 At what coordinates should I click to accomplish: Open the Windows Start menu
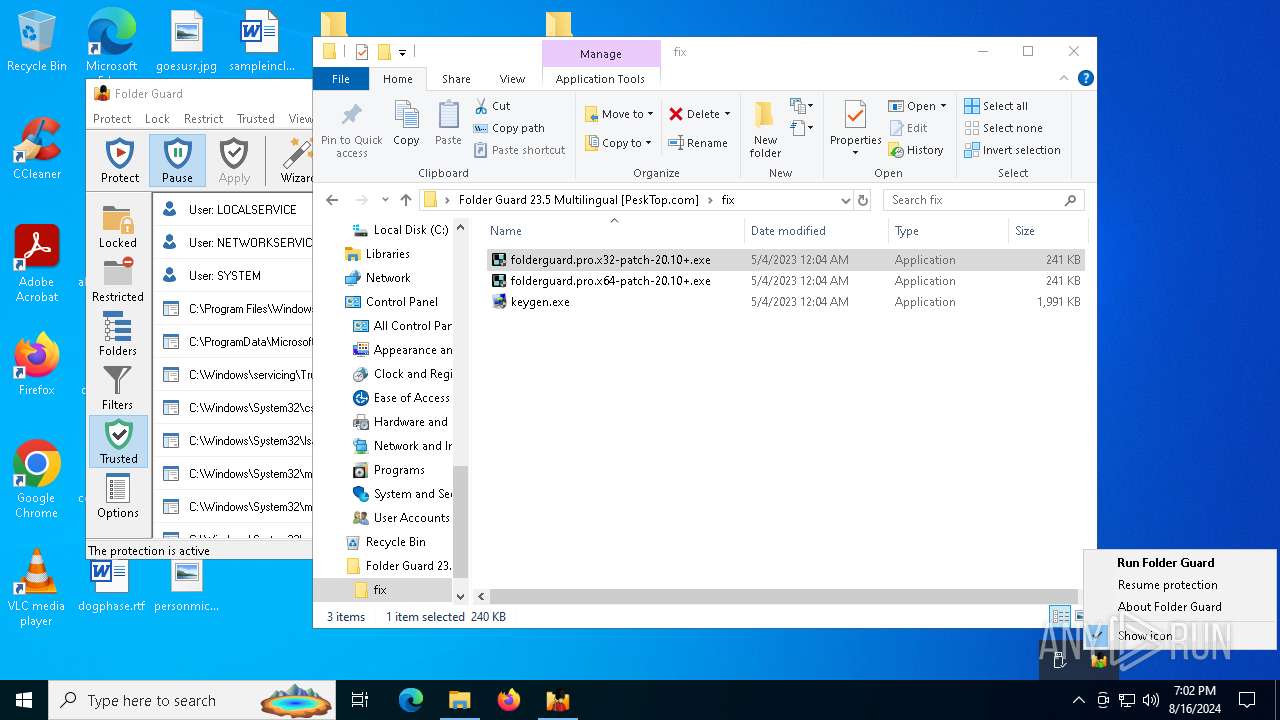click(x=24, y=700)
